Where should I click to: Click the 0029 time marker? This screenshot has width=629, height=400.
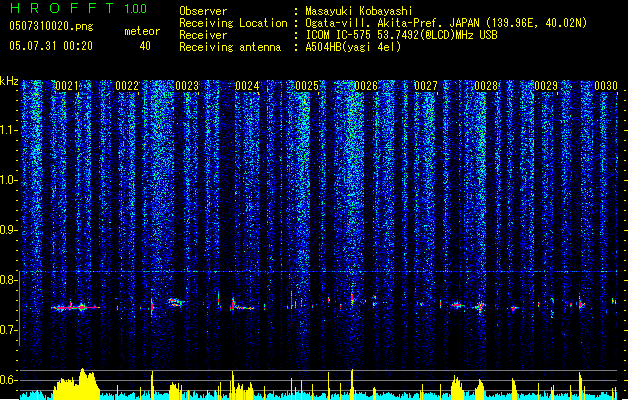coord(546,86)
